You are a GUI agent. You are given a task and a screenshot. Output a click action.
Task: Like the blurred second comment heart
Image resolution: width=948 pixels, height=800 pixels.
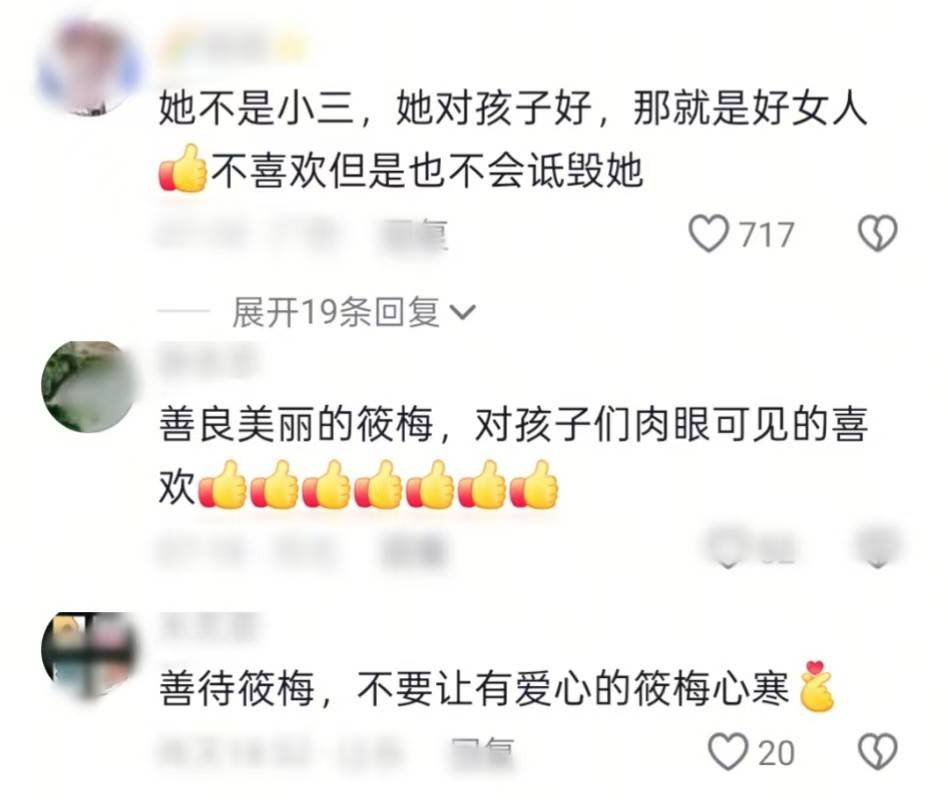click(x=727, y=547)
